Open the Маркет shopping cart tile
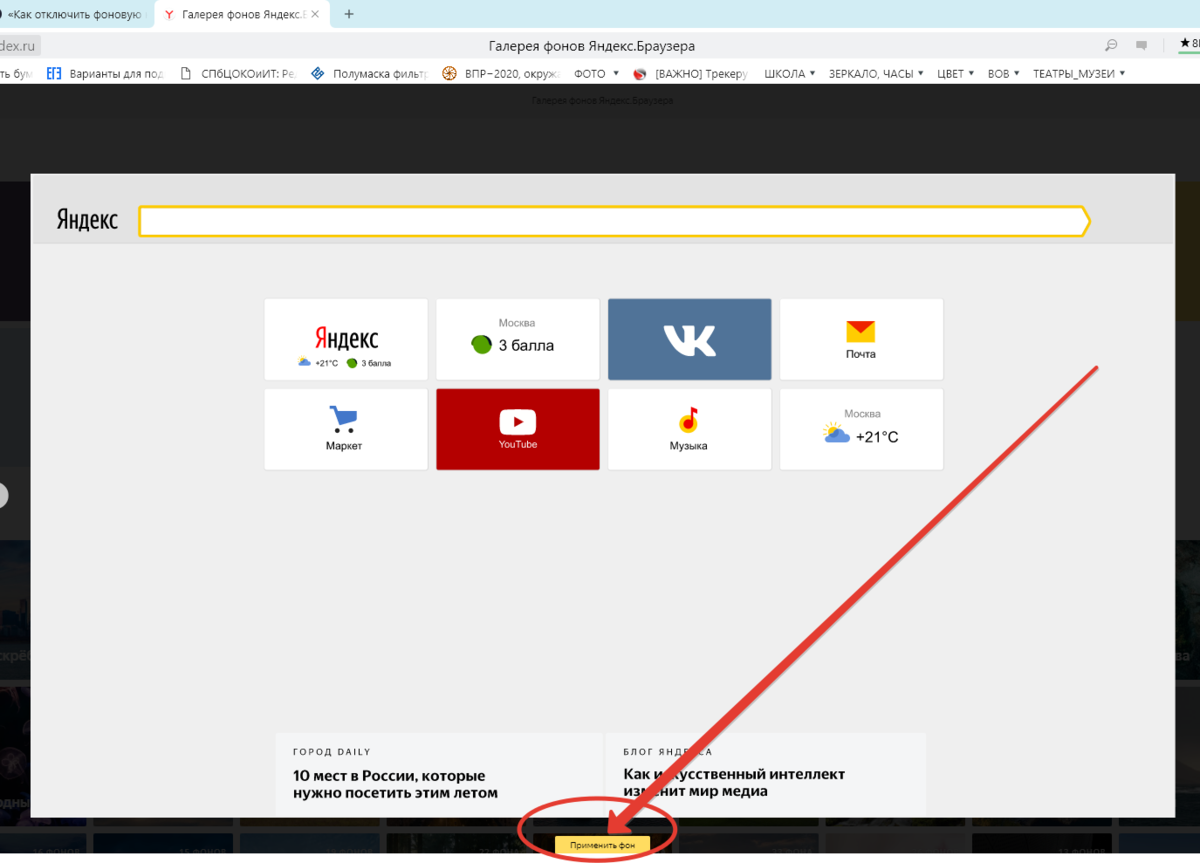 coord(345,429)
